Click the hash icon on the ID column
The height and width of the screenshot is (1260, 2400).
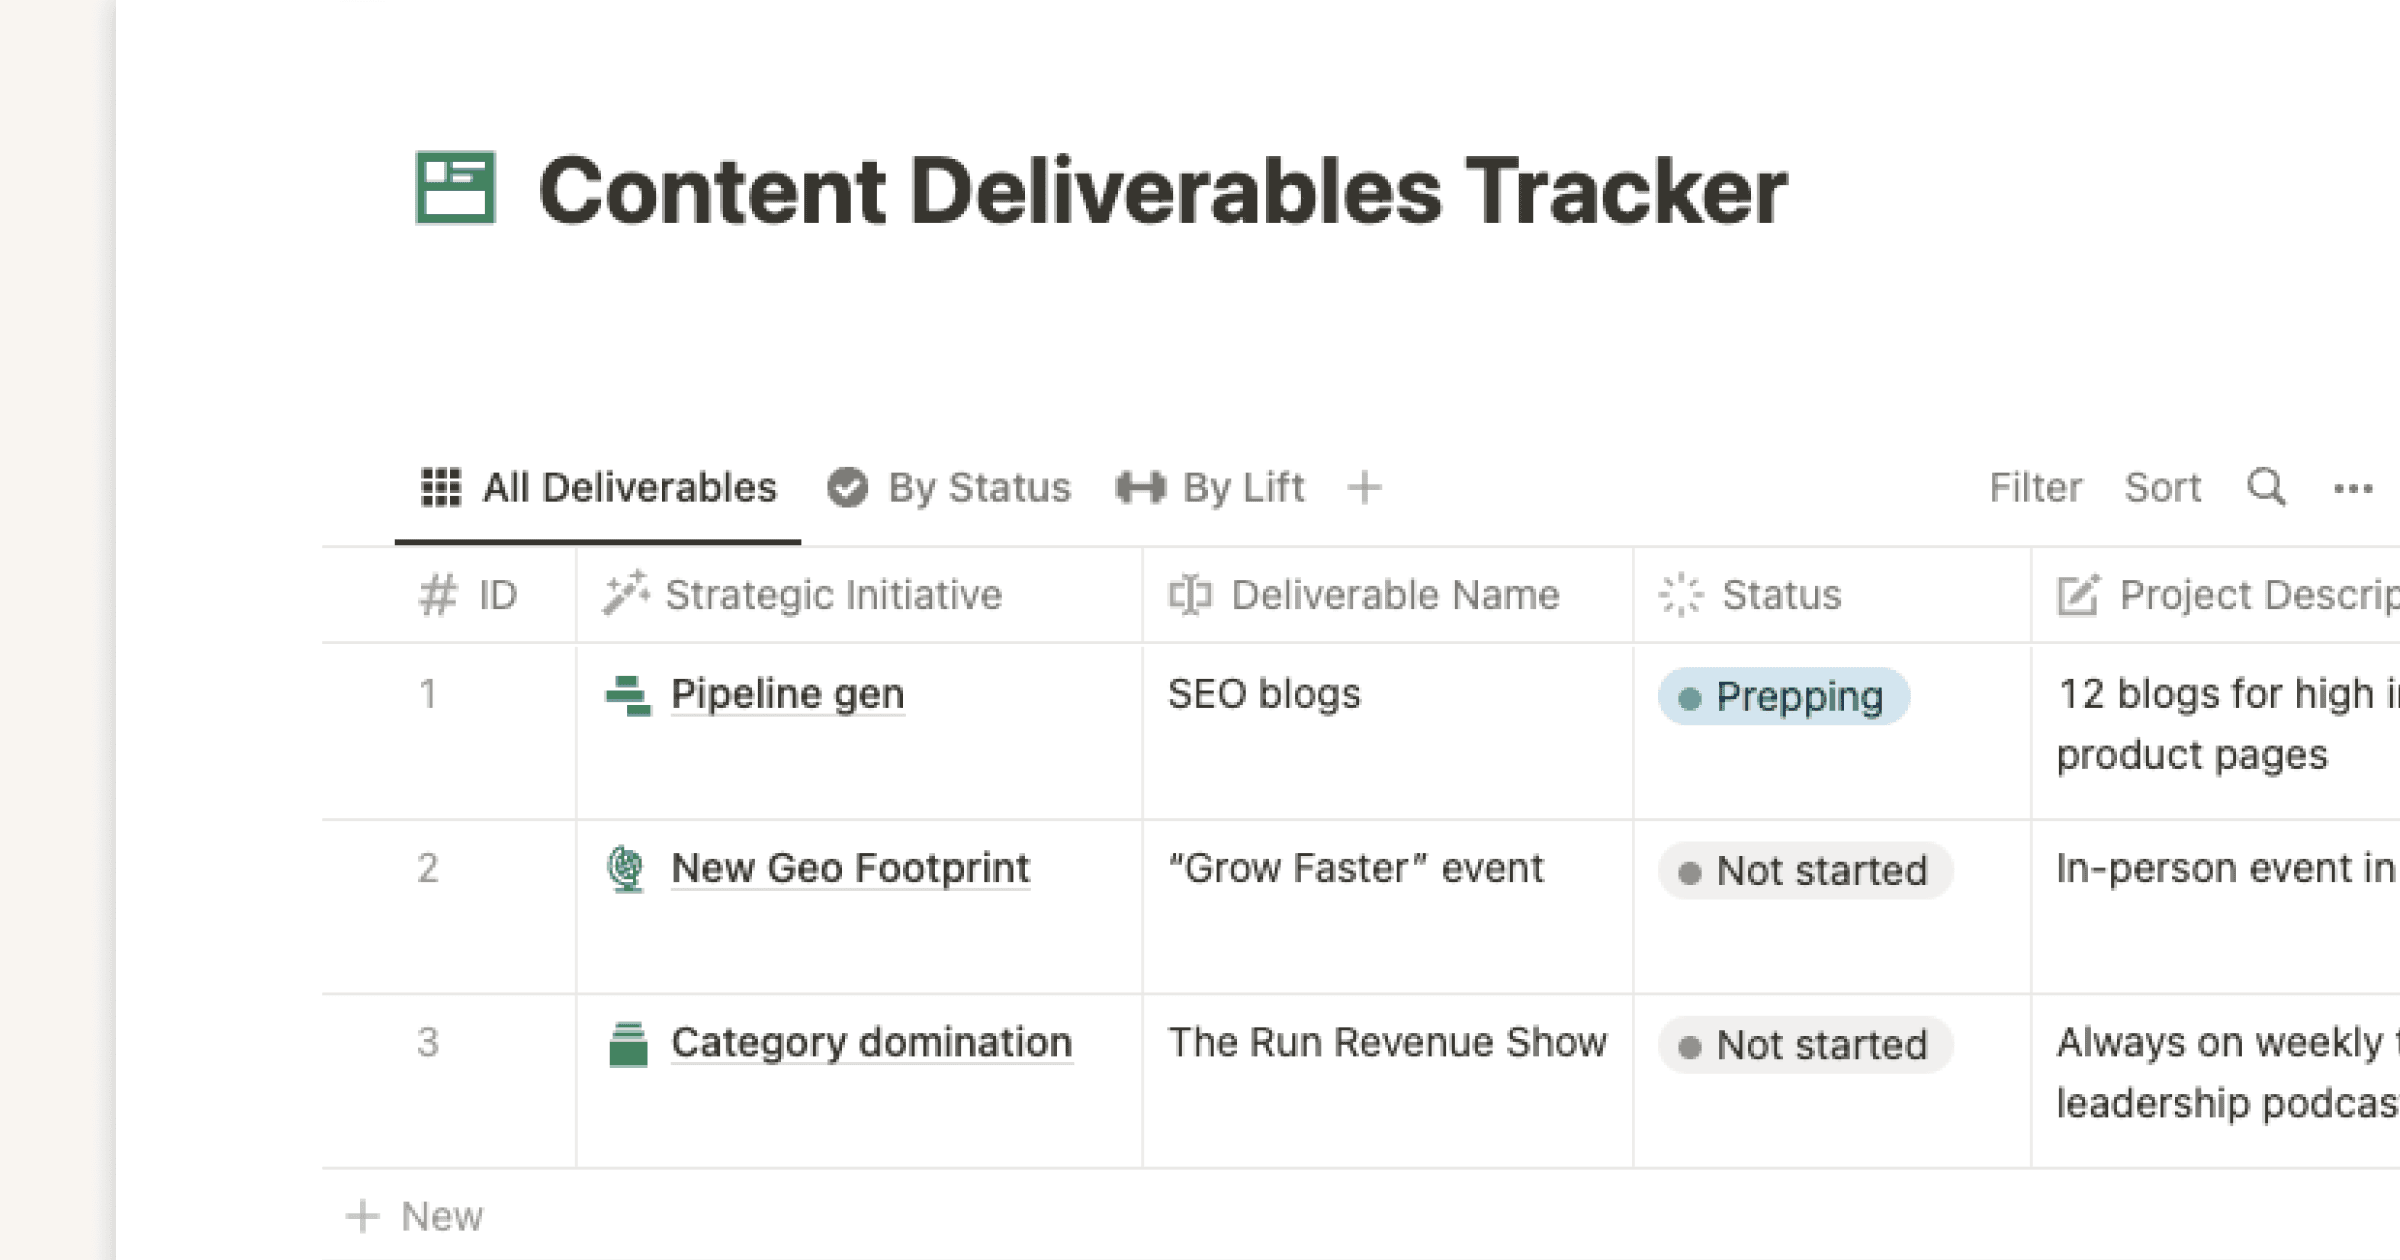pos(438,594)
